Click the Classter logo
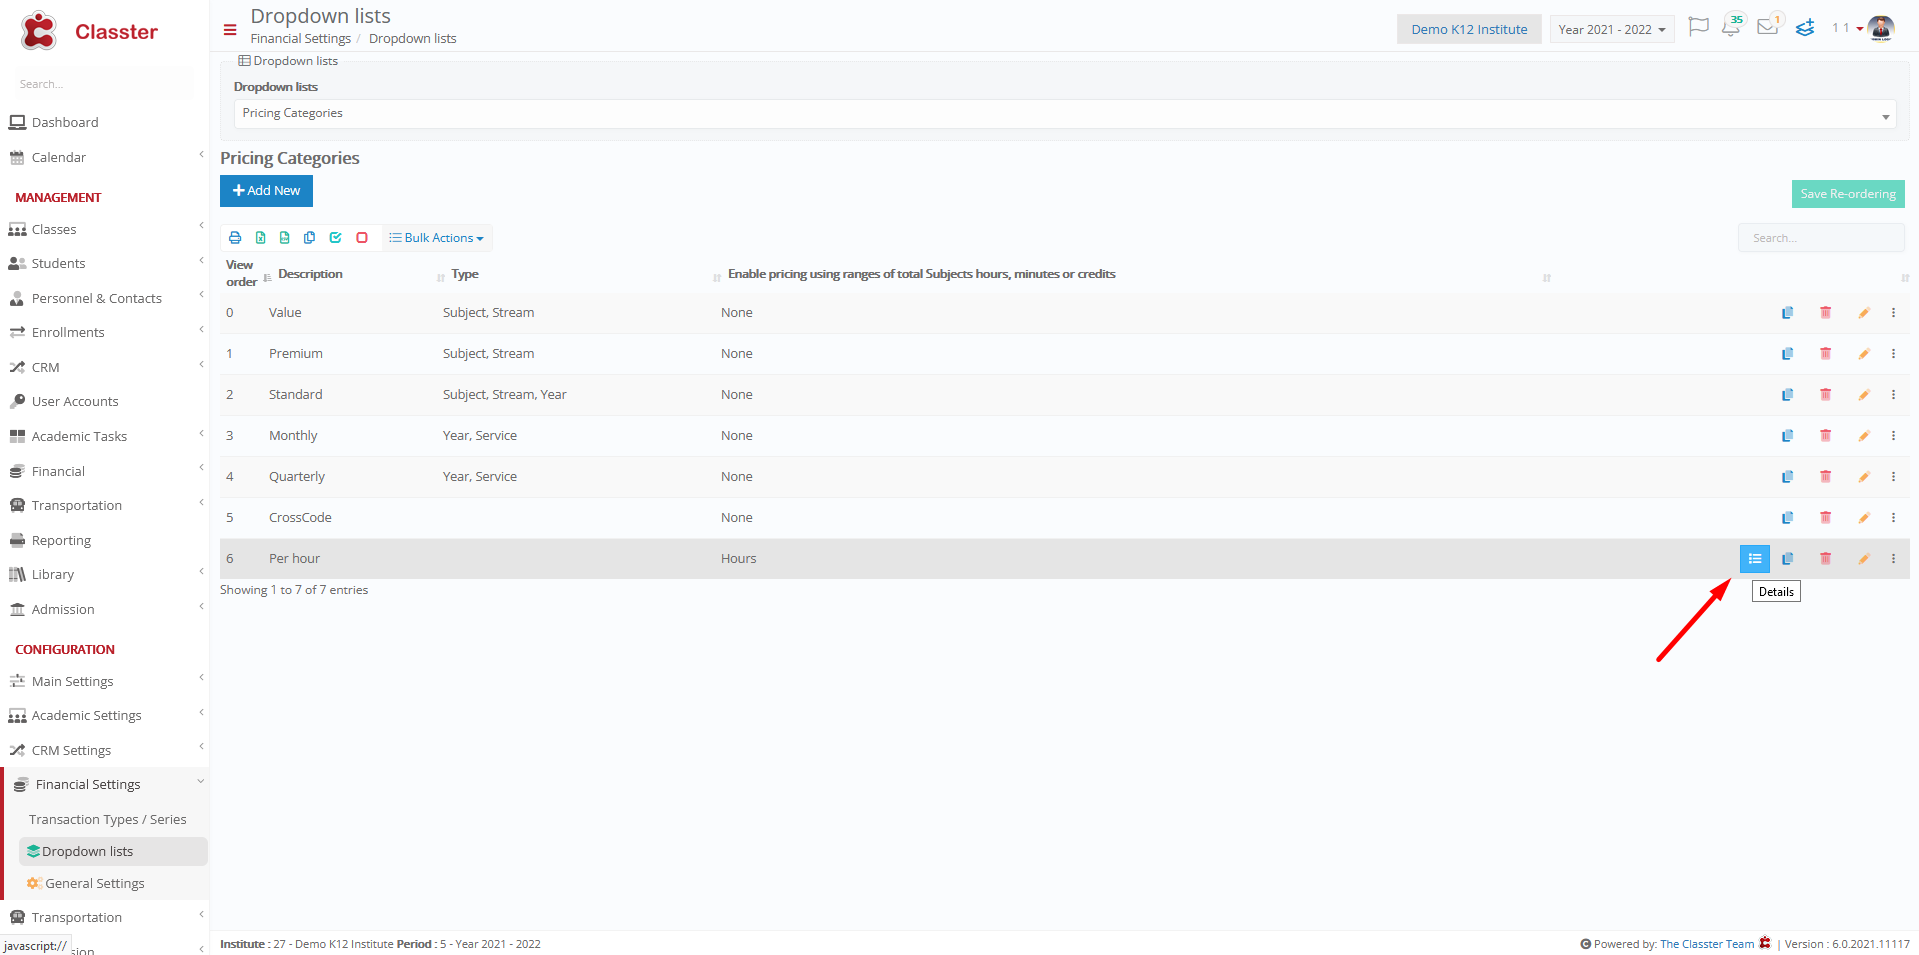 [x=89, y=31]
